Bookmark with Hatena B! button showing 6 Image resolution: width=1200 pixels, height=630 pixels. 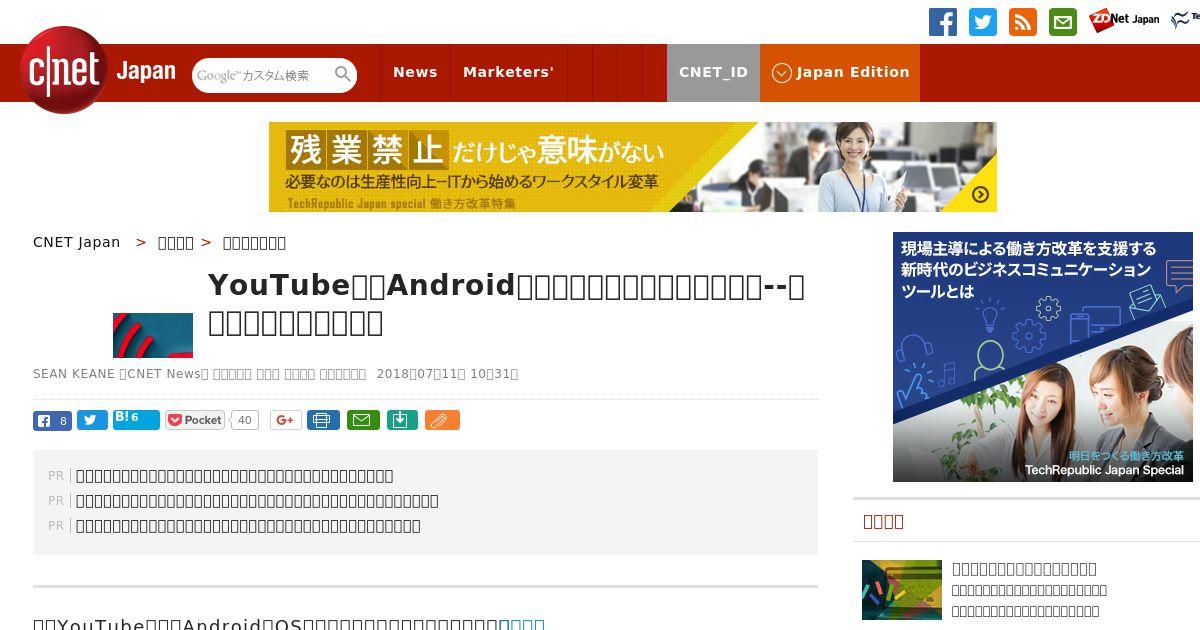tap(136, 419)
